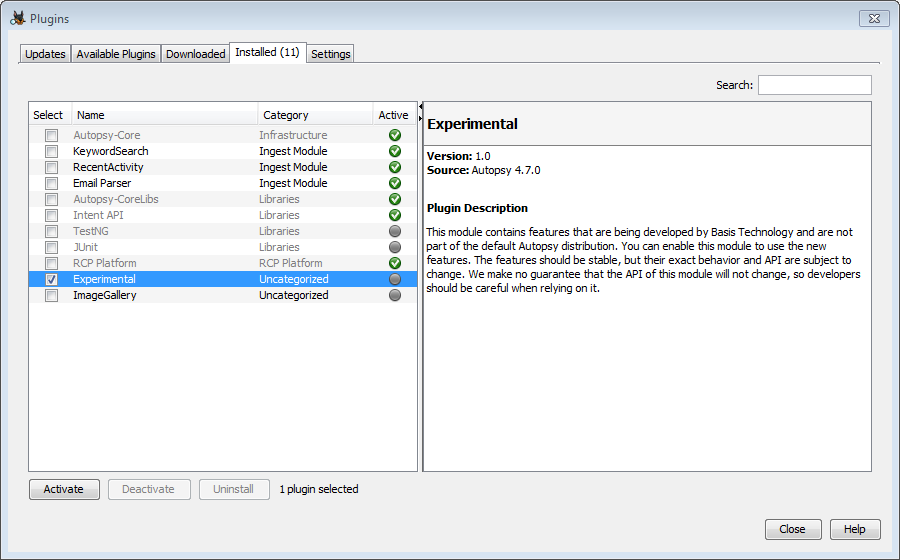Click the green active icon for Autopsy-Core

394,135
